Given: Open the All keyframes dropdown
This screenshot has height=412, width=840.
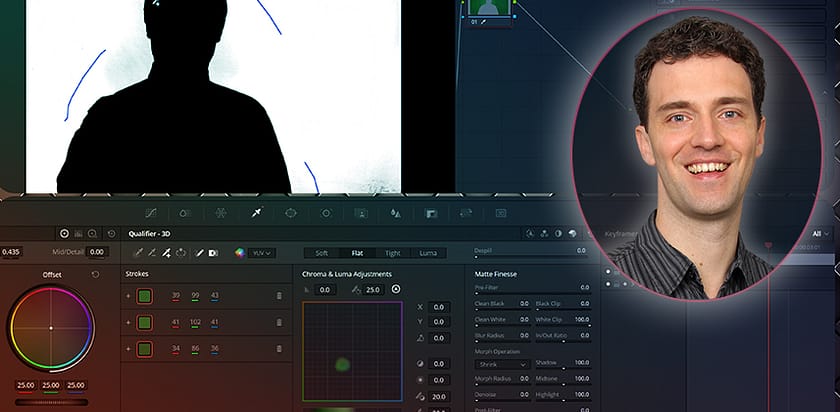Looking at the screenshot, I should coord(820,234).
